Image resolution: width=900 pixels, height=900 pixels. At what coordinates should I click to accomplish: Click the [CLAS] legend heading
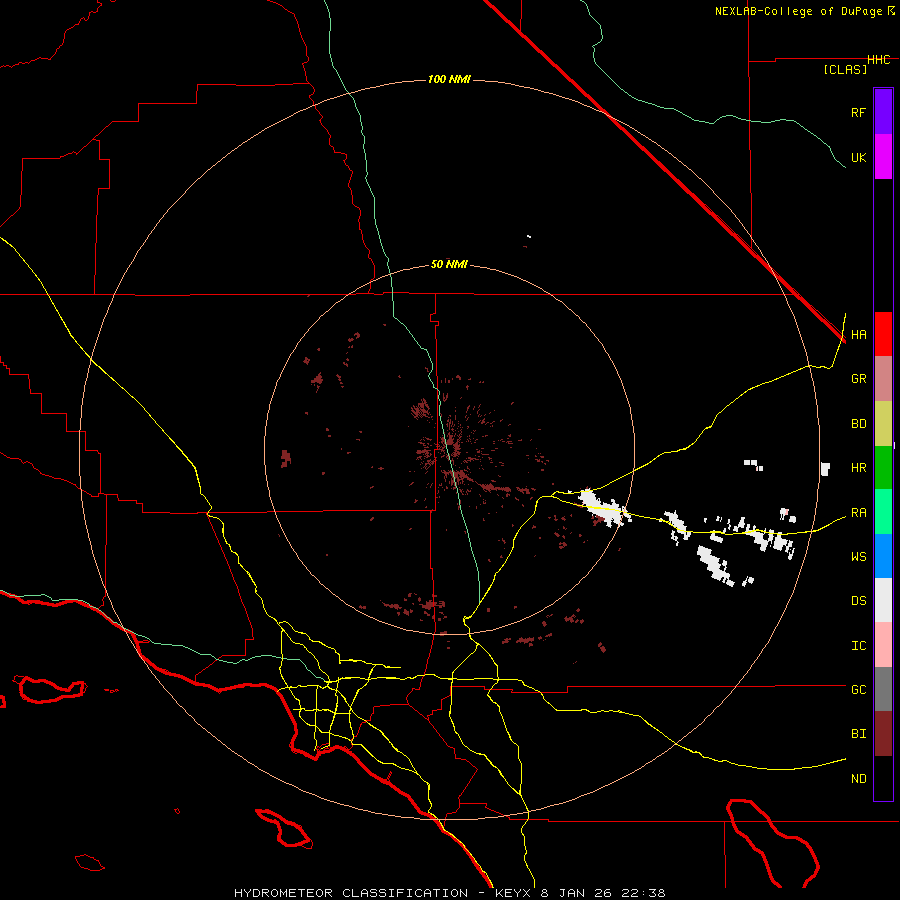[x=845, y=69]
